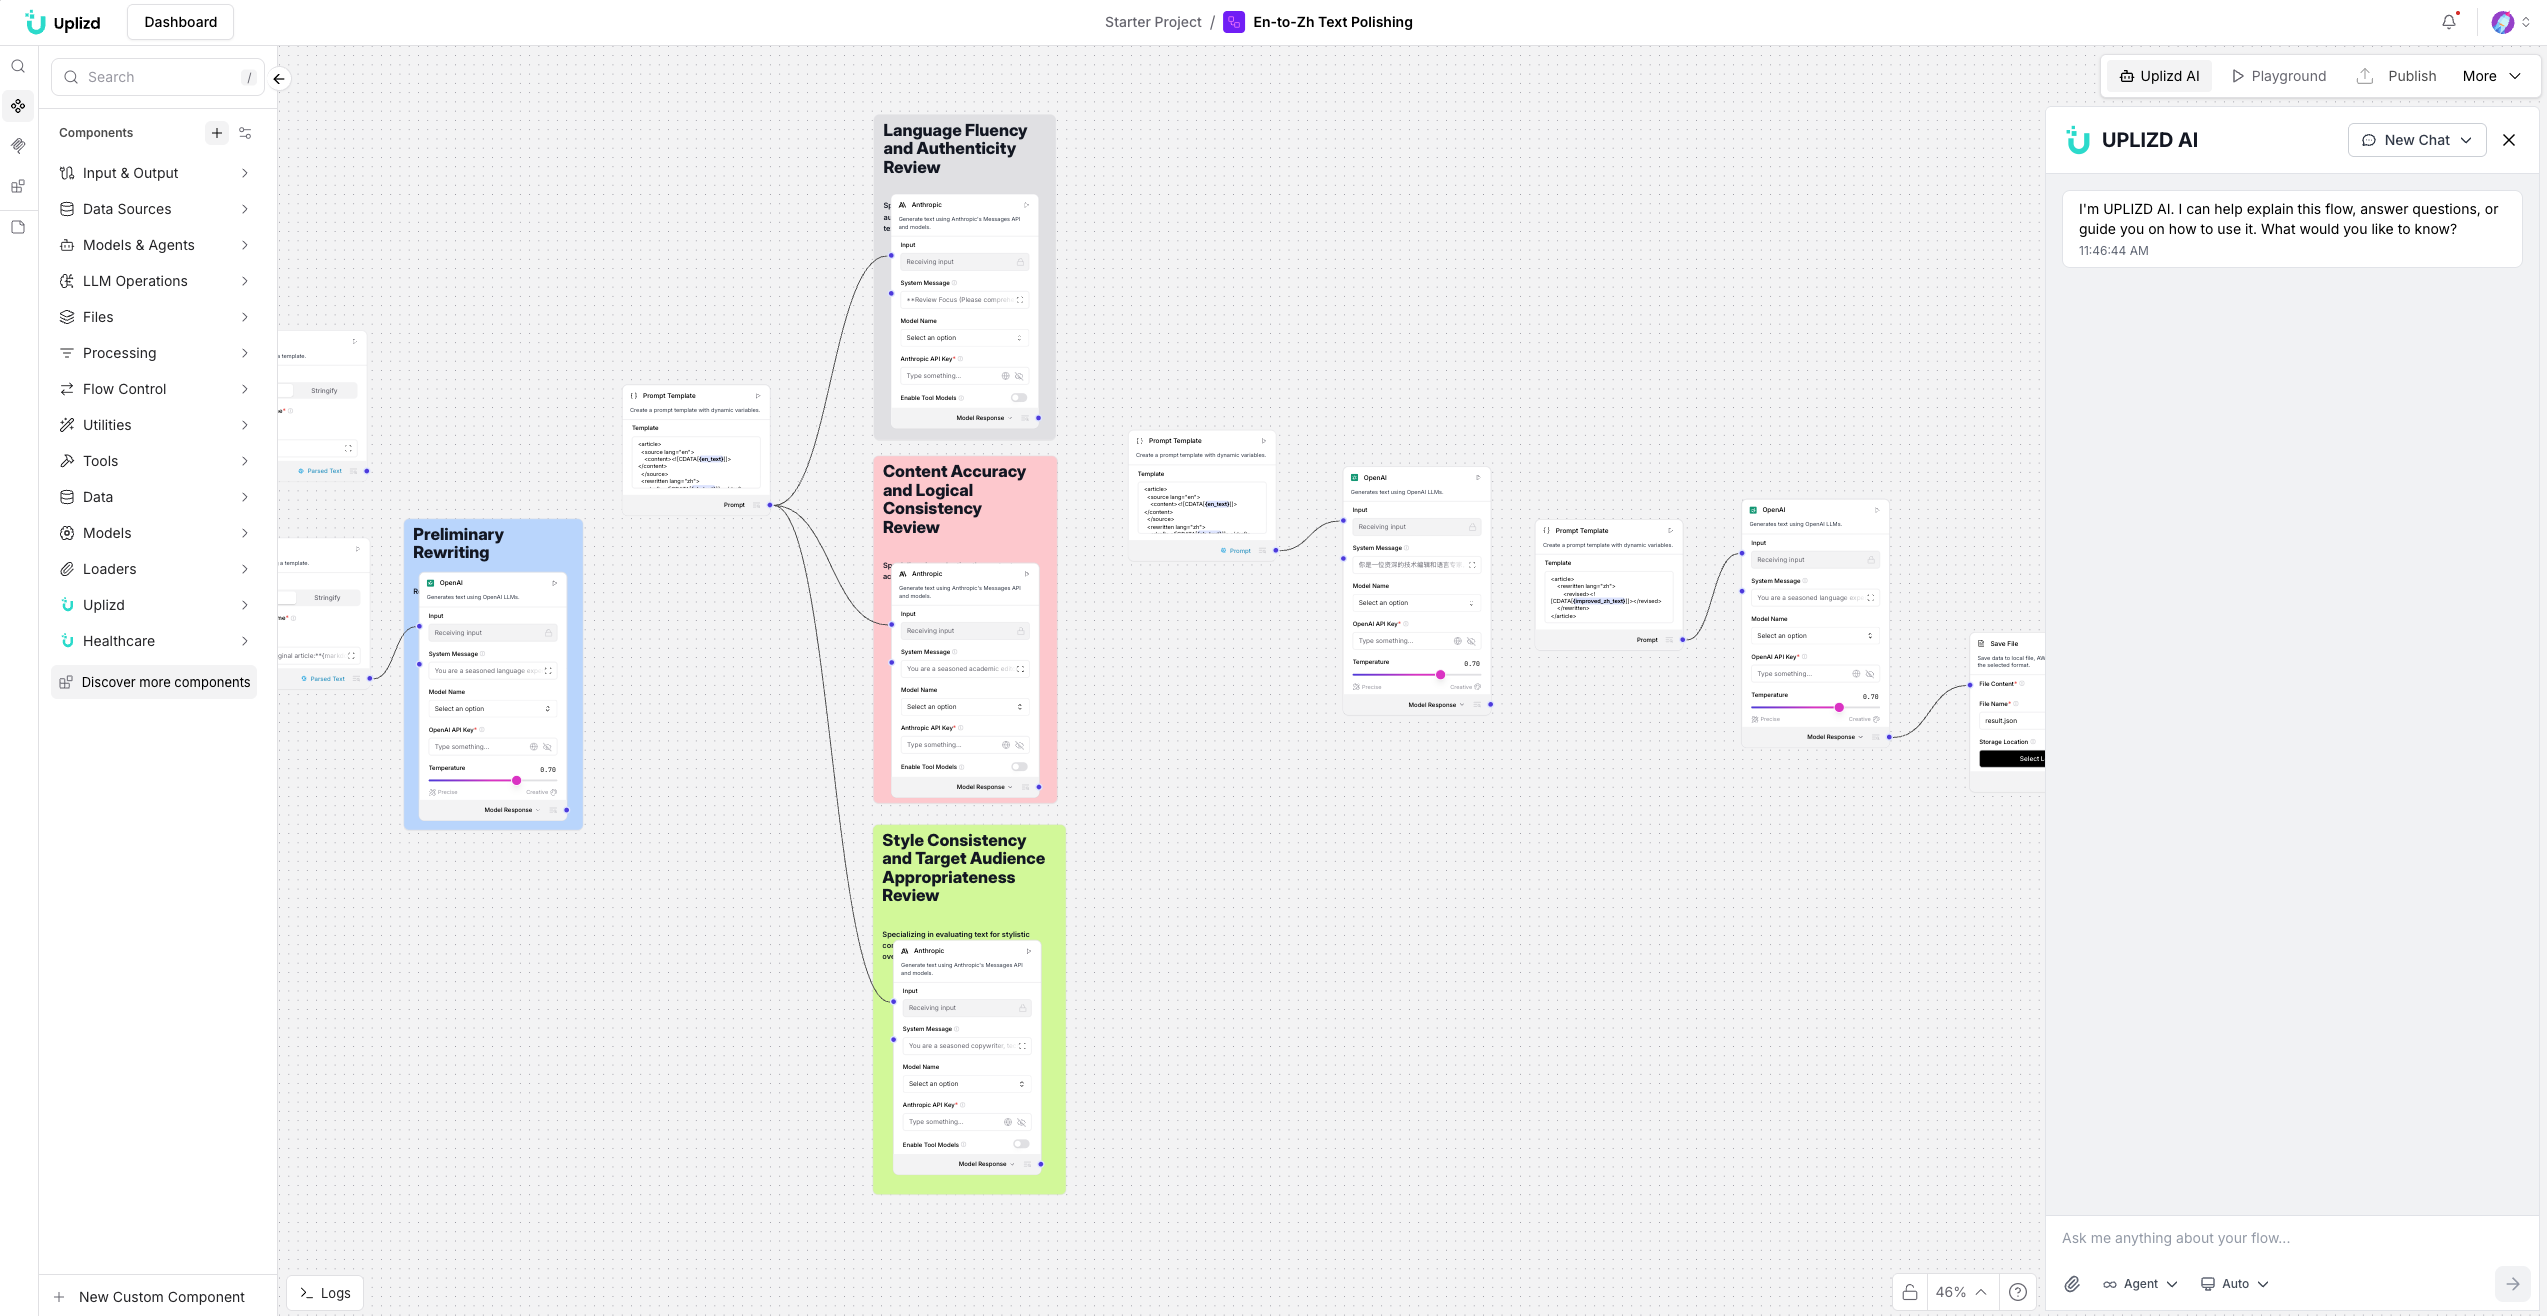Adjust Temperature slider in Preliminary Rewriting node

click(x=516, y=780)
